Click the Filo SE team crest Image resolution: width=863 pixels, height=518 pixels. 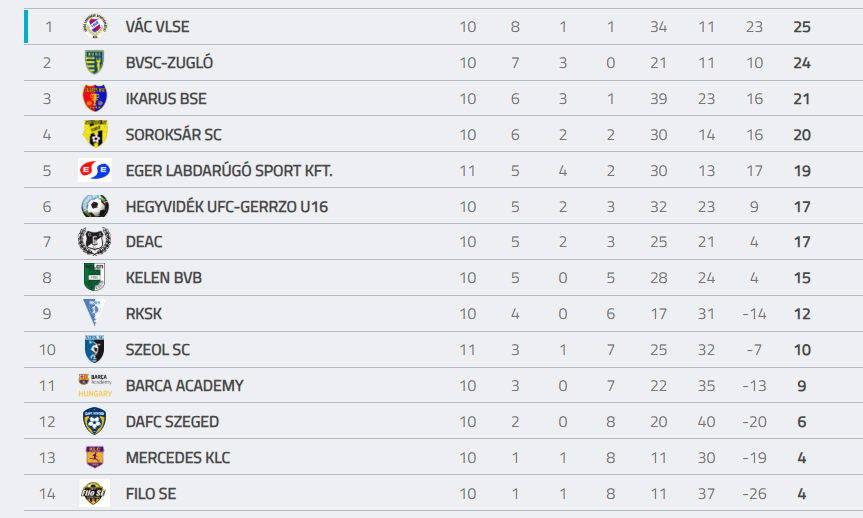(94, 494)
